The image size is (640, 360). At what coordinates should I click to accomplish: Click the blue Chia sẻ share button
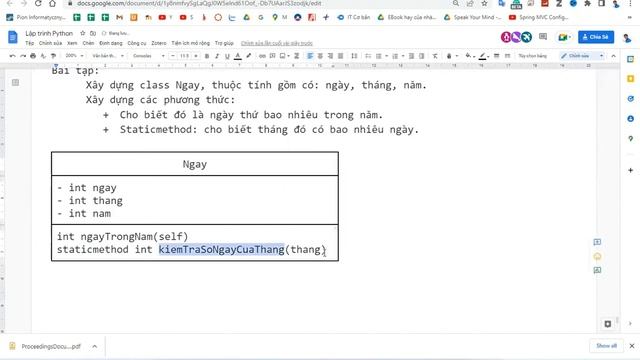[596, 37]
